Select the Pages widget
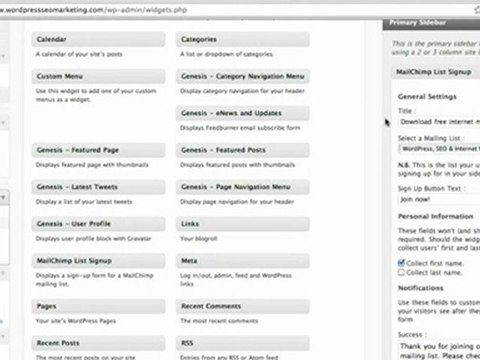This screenshot has width=480, height=360. click(x=98, y=306)
